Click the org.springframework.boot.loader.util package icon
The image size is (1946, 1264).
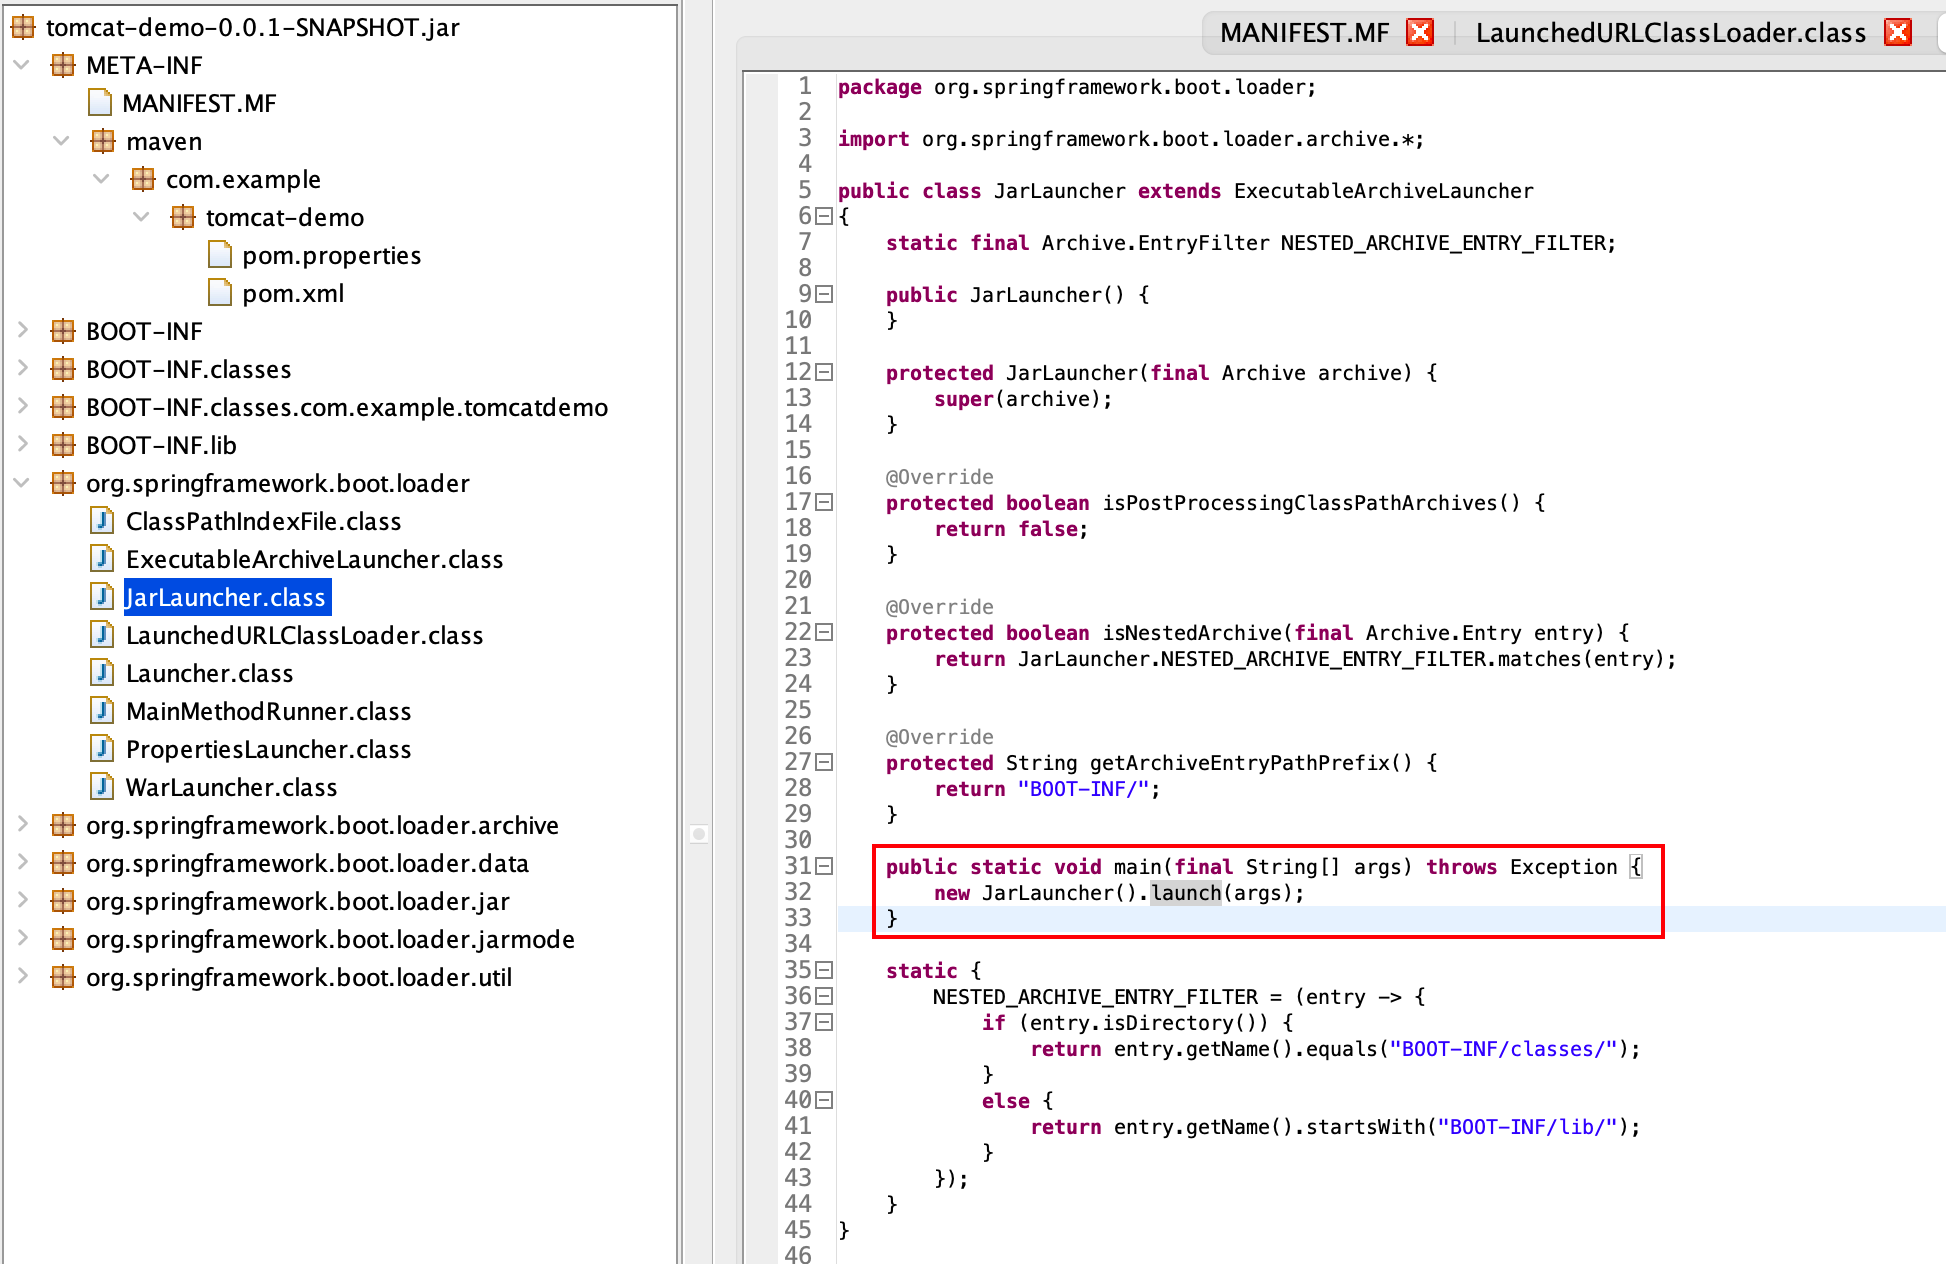[63, 977]
